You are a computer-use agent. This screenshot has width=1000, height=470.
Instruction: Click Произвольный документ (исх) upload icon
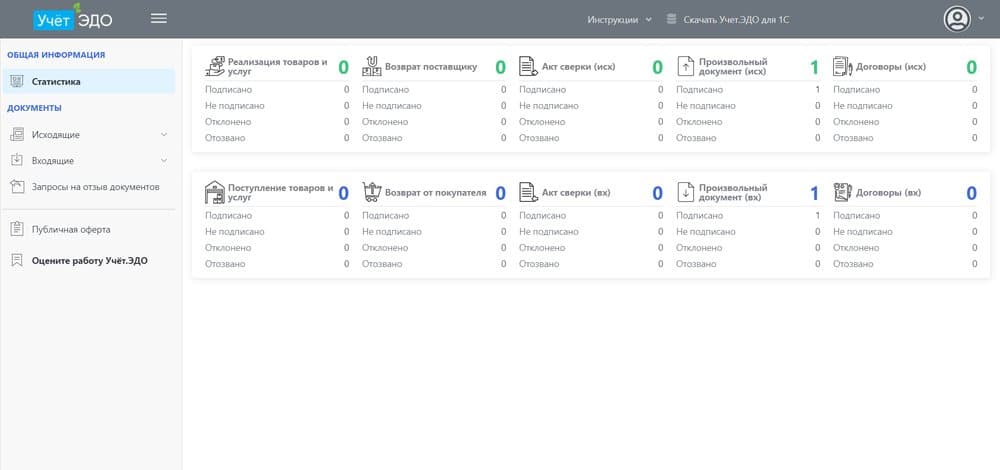(x=685, y=66)
